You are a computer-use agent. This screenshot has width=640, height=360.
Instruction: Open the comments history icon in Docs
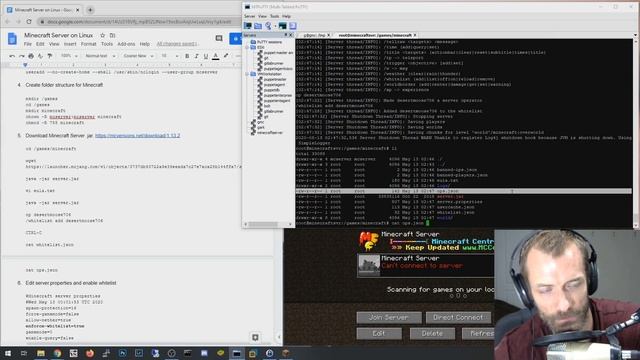(x=219, y=38)
